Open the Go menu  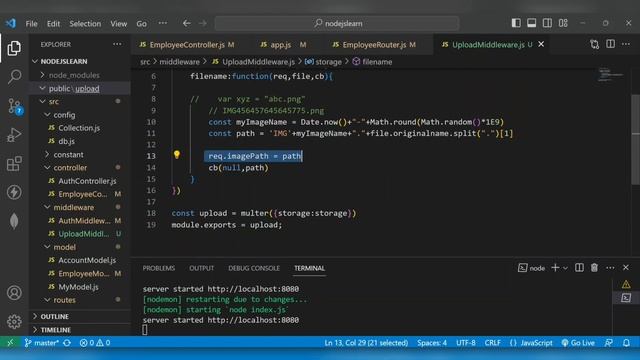[x=141, y=24]
